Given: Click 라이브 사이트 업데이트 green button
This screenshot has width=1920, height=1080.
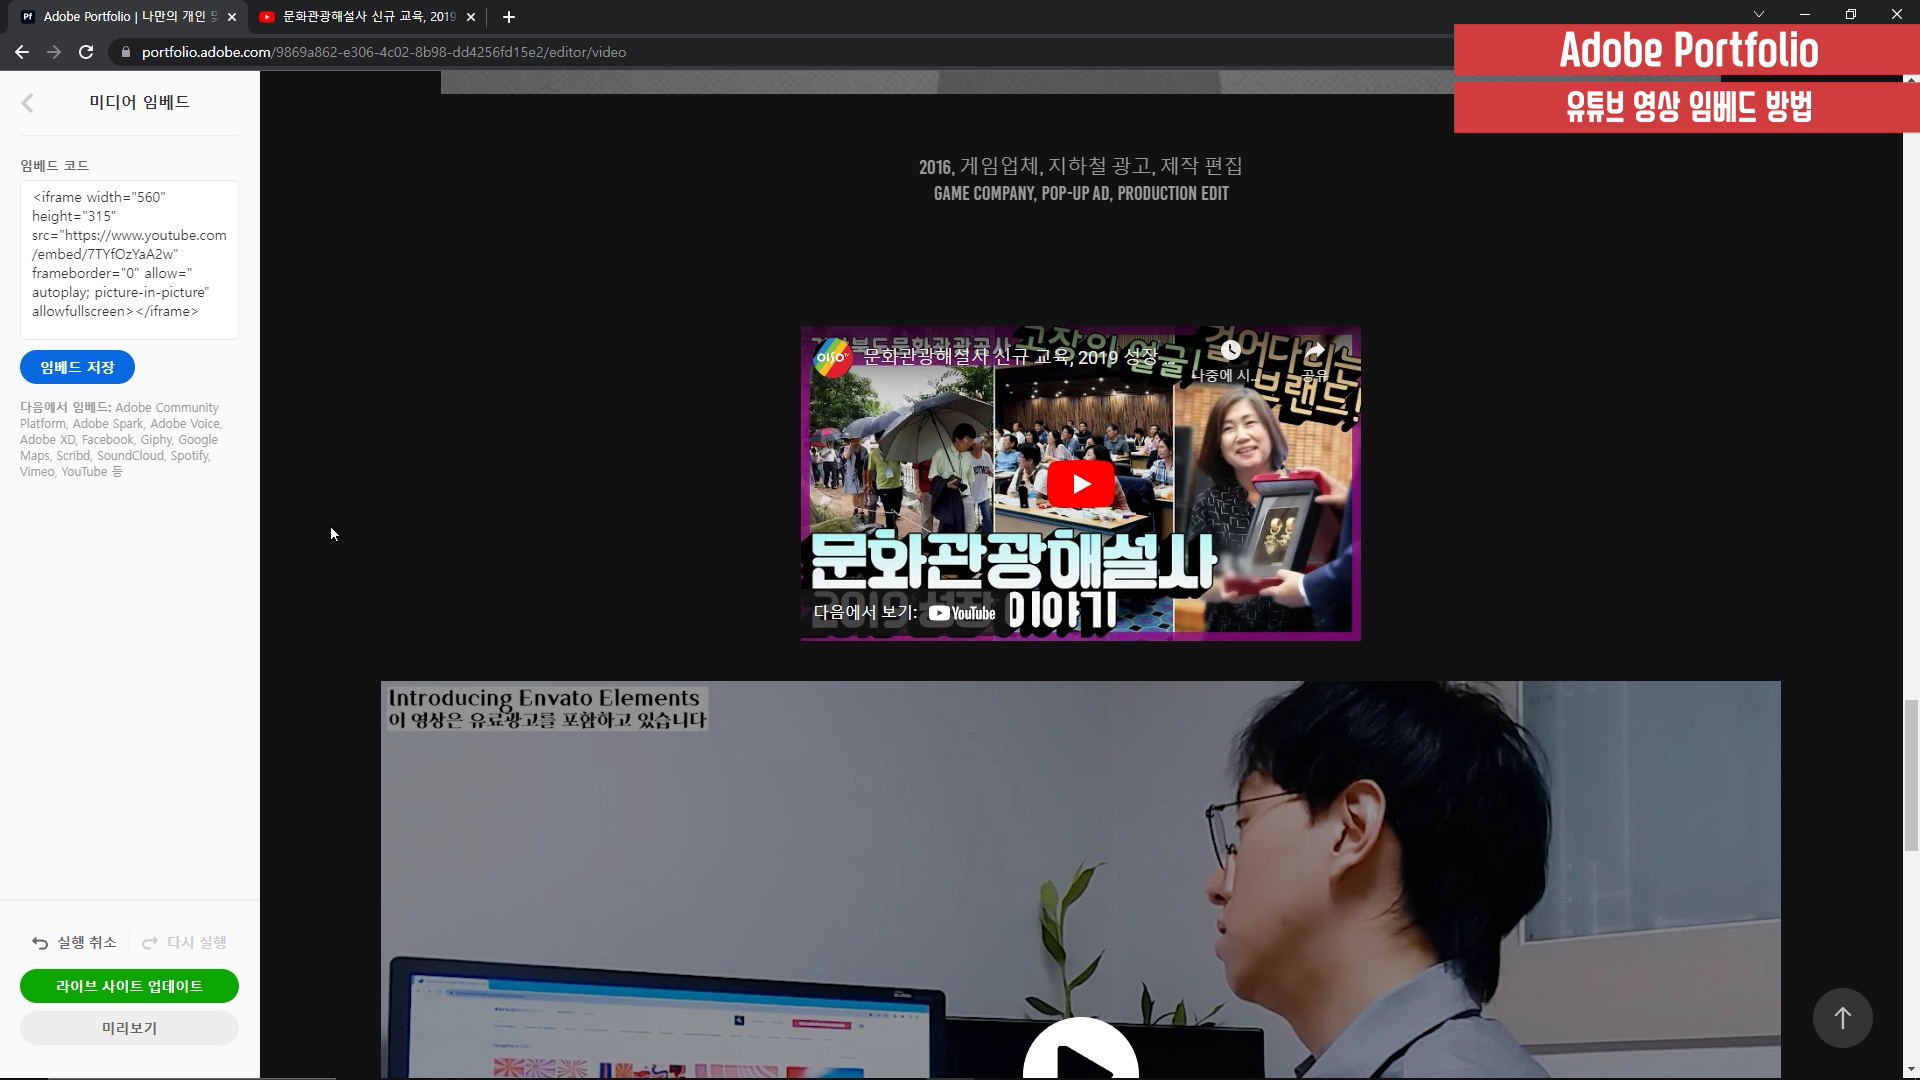Looking at the screenshot, I should coord(129,986).
